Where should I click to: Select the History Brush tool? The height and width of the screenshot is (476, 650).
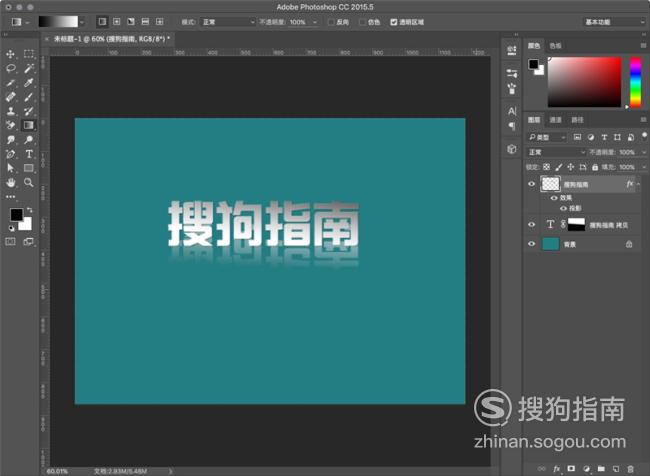(29, 111)
